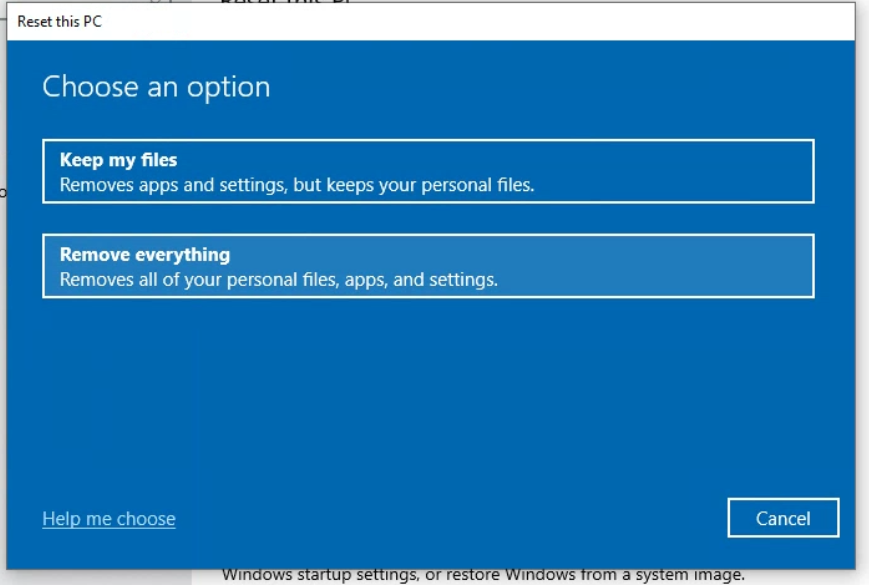The image size is (869, 585).
Task: Click the bold Keep my files label
Action: pos(118,159)
